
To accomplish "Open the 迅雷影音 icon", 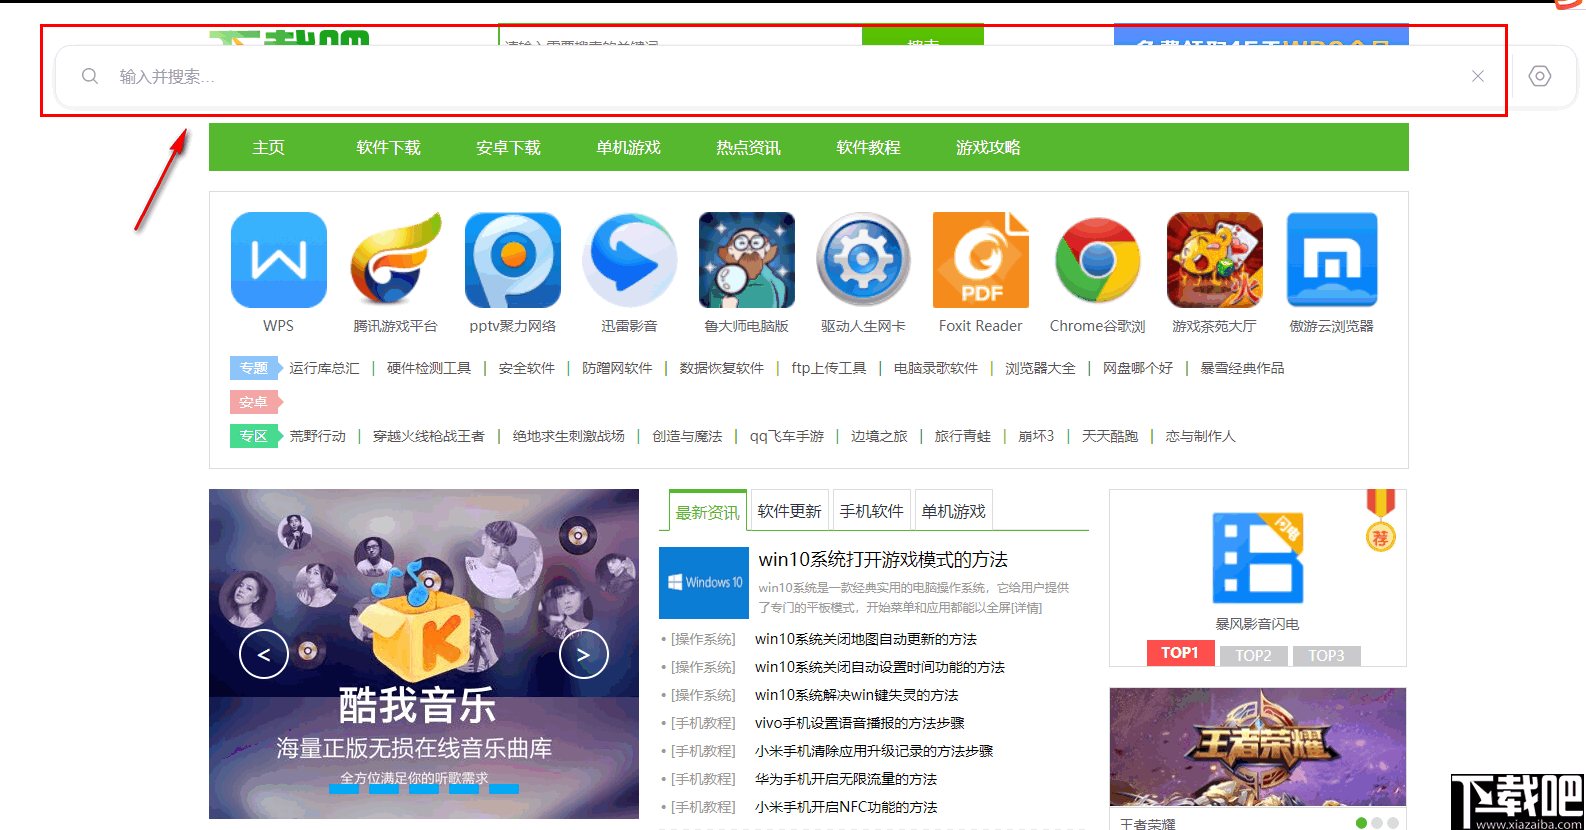I will pos(630,260).
